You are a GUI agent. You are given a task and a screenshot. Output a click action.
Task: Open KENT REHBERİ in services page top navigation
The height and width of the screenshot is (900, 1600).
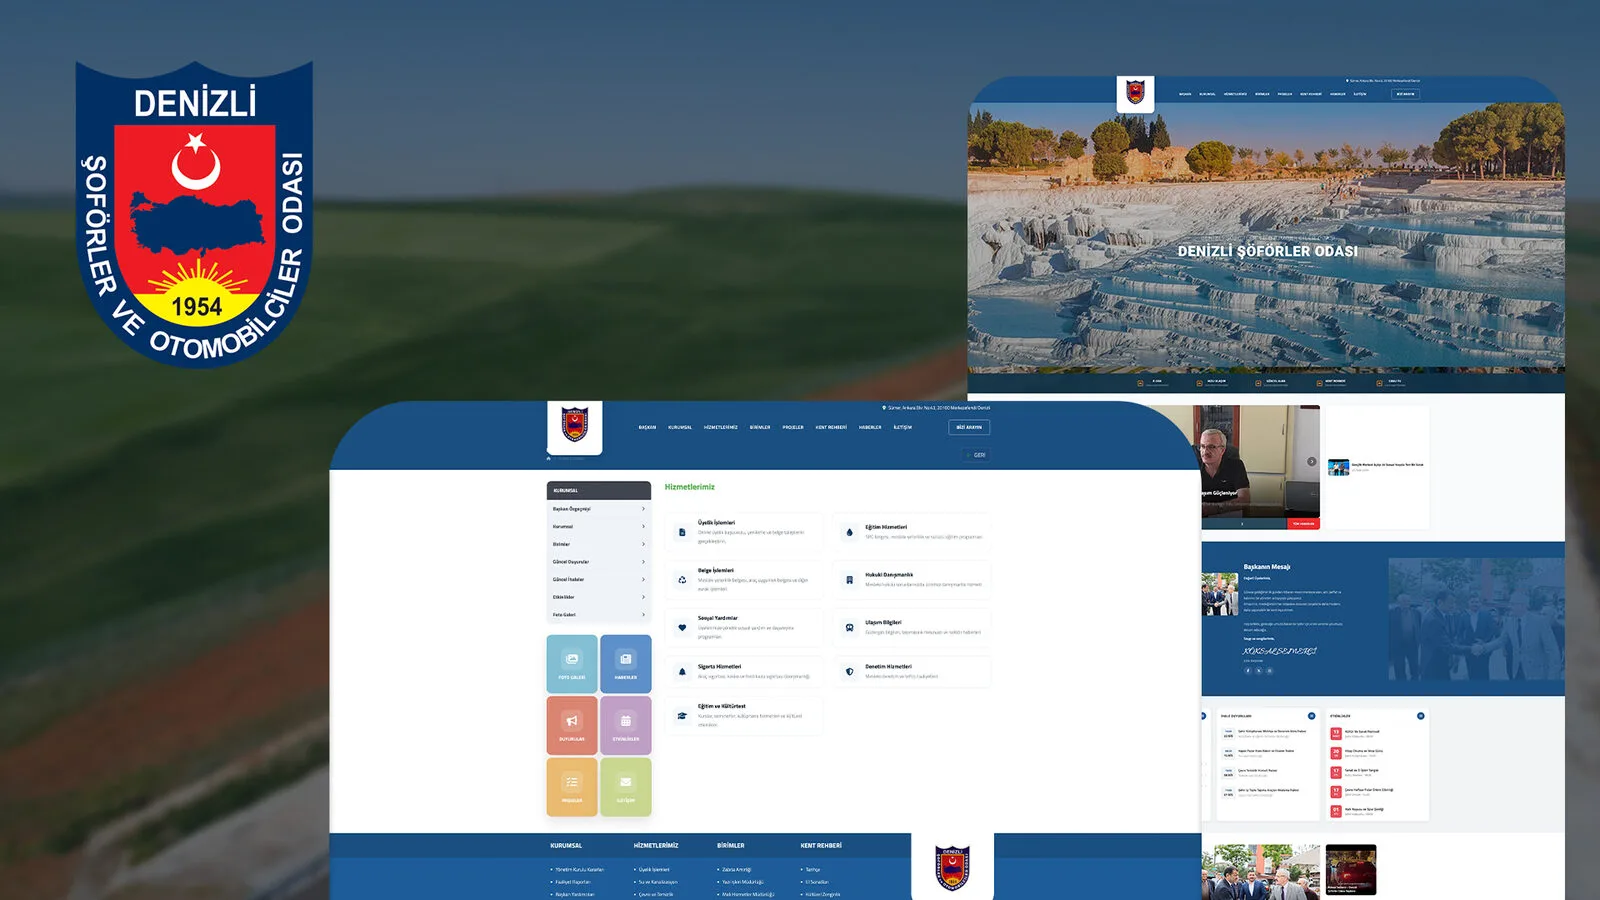[x=831, y=427]
